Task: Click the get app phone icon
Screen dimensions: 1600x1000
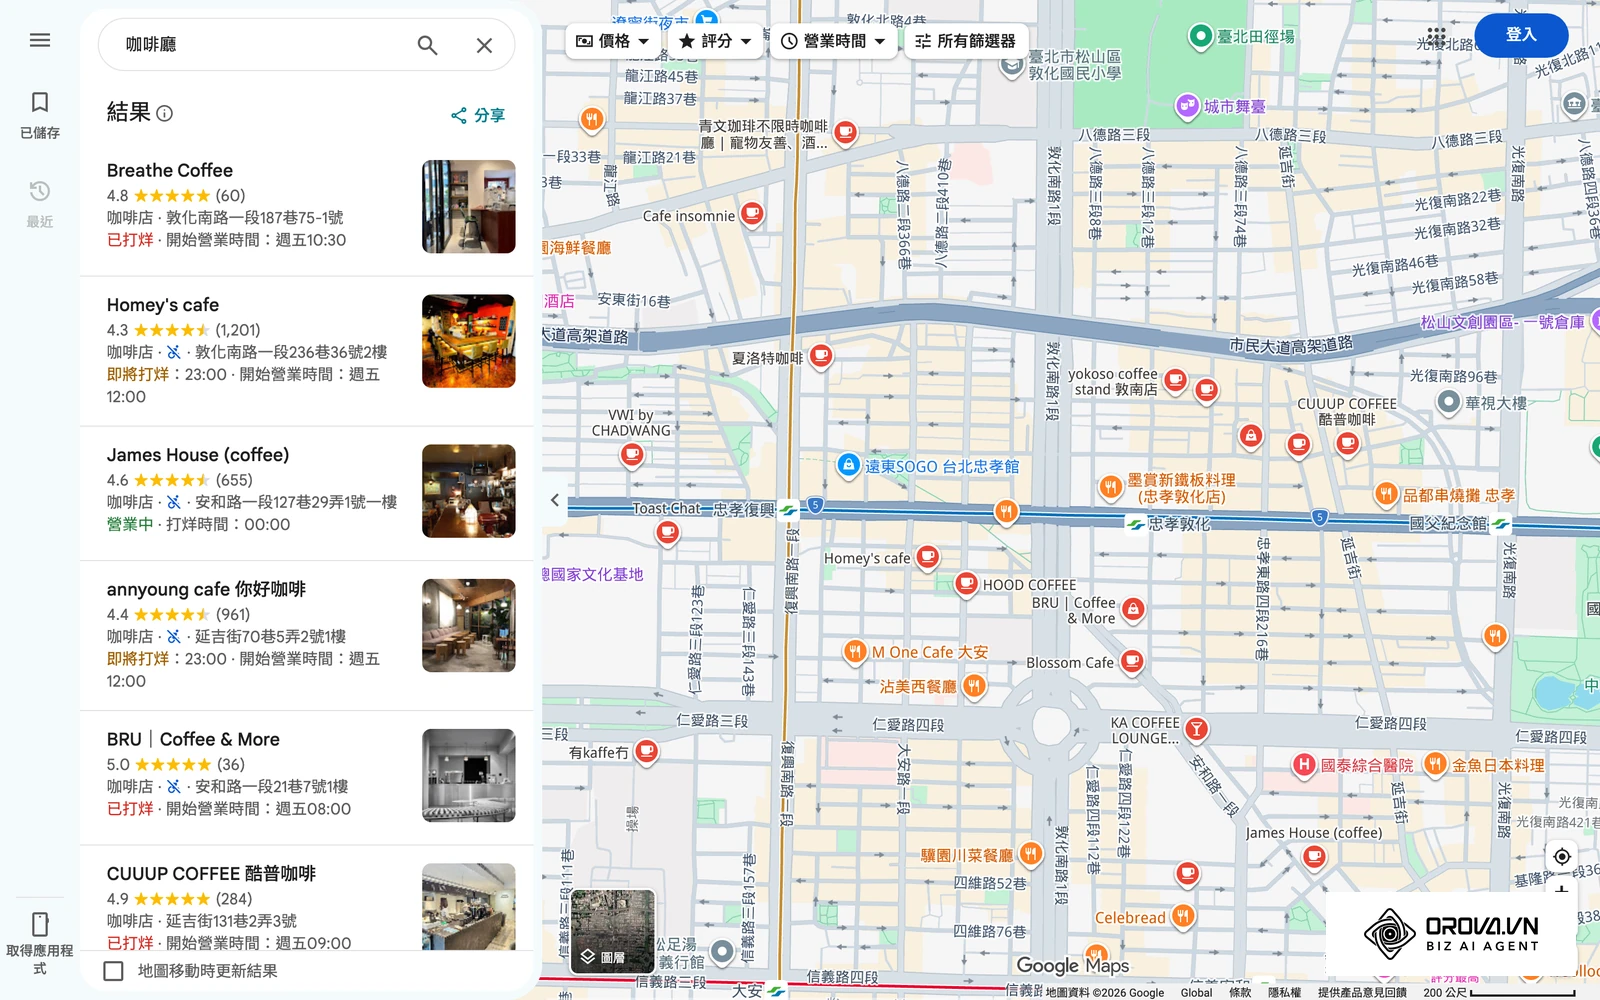Action: (x=40, y=923)
